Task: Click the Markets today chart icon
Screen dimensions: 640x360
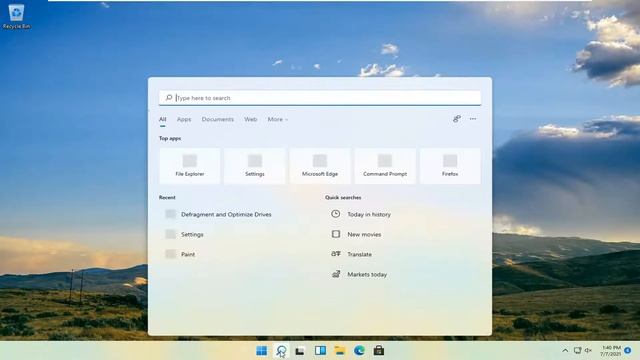Action: point(336,274)
